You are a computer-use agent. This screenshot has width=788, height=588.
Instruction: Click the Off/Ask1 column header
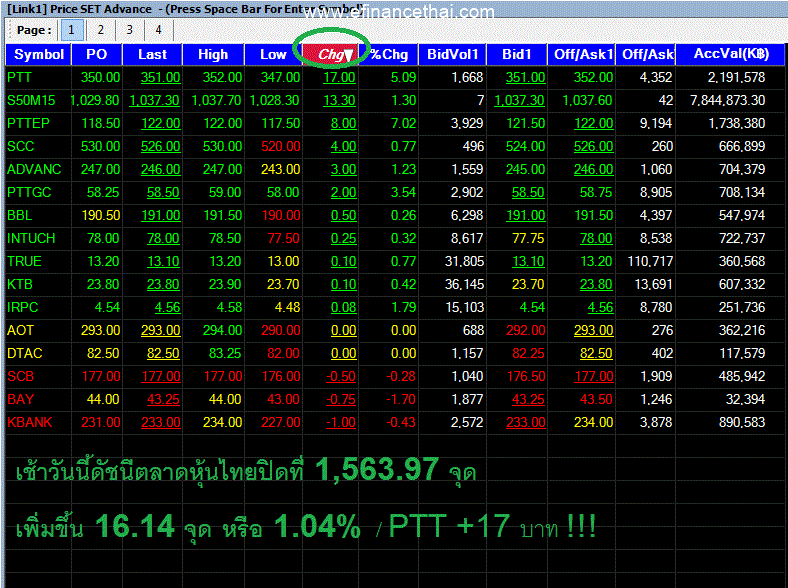(x=583, y=54)
